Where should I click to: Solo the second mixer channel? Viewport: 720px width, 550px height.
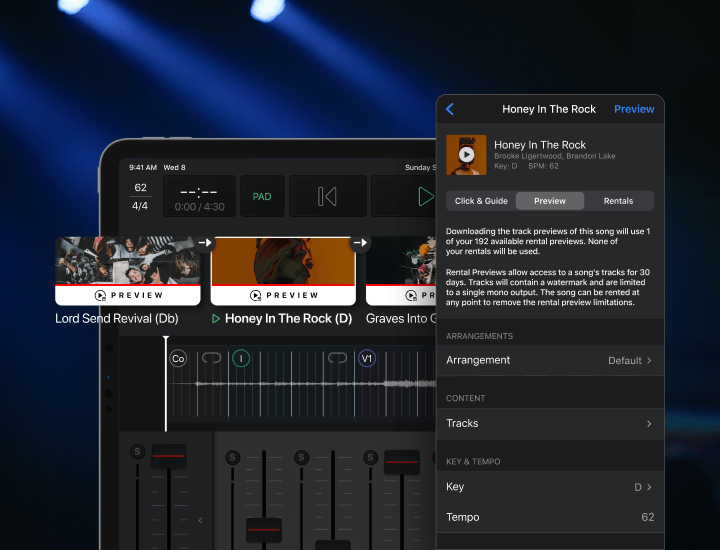pos(232,457)
